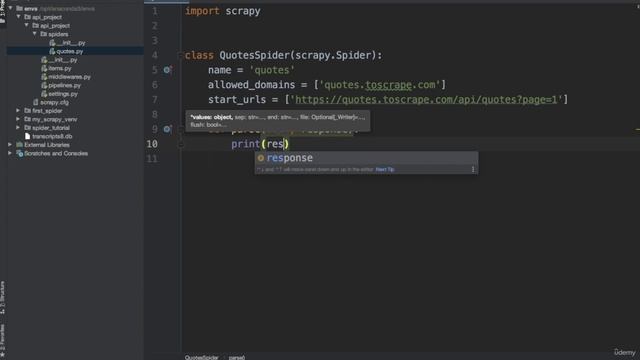This screenshot has height=360, width=640.
Task: Open the Favorites tool window tab
Action: coord(2,341)
